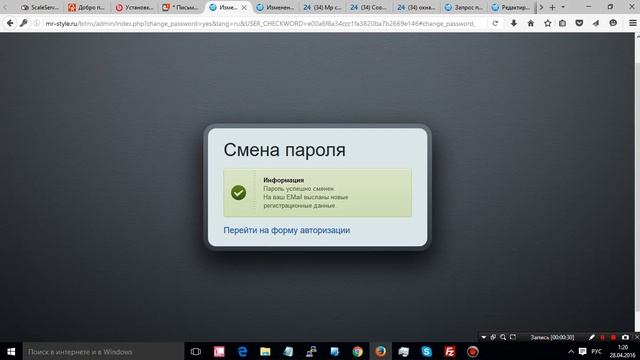Click the paper plane send icon
Image resolution: width=640 pixels, height=360 pixels.
(x=596, y=23)
